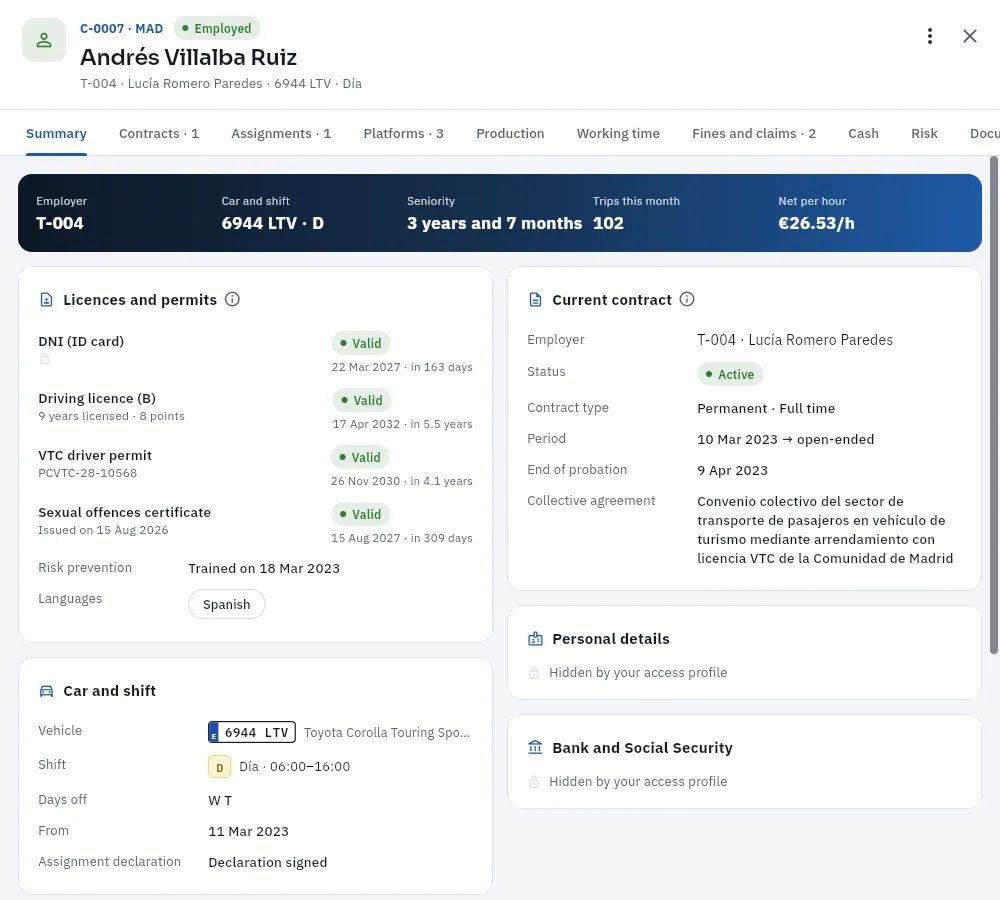Click the Valid badge for DNI (ID card)
1000x900 pixels.
coord(360,343)
